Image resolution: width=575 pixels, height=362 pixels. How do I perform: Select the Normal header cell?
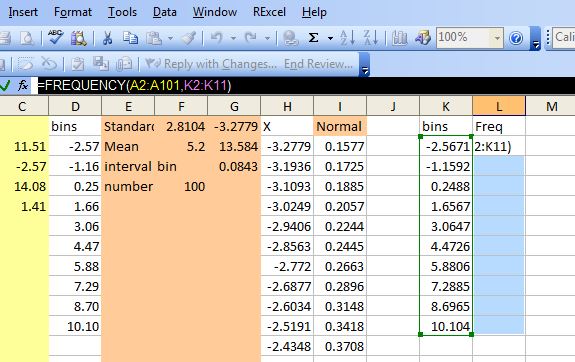tap(340, 127)
